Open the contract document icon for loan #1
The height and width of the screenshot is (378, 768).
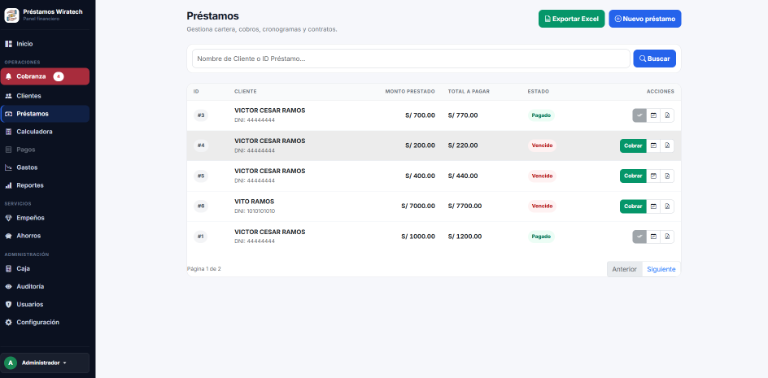coord(667,237)
